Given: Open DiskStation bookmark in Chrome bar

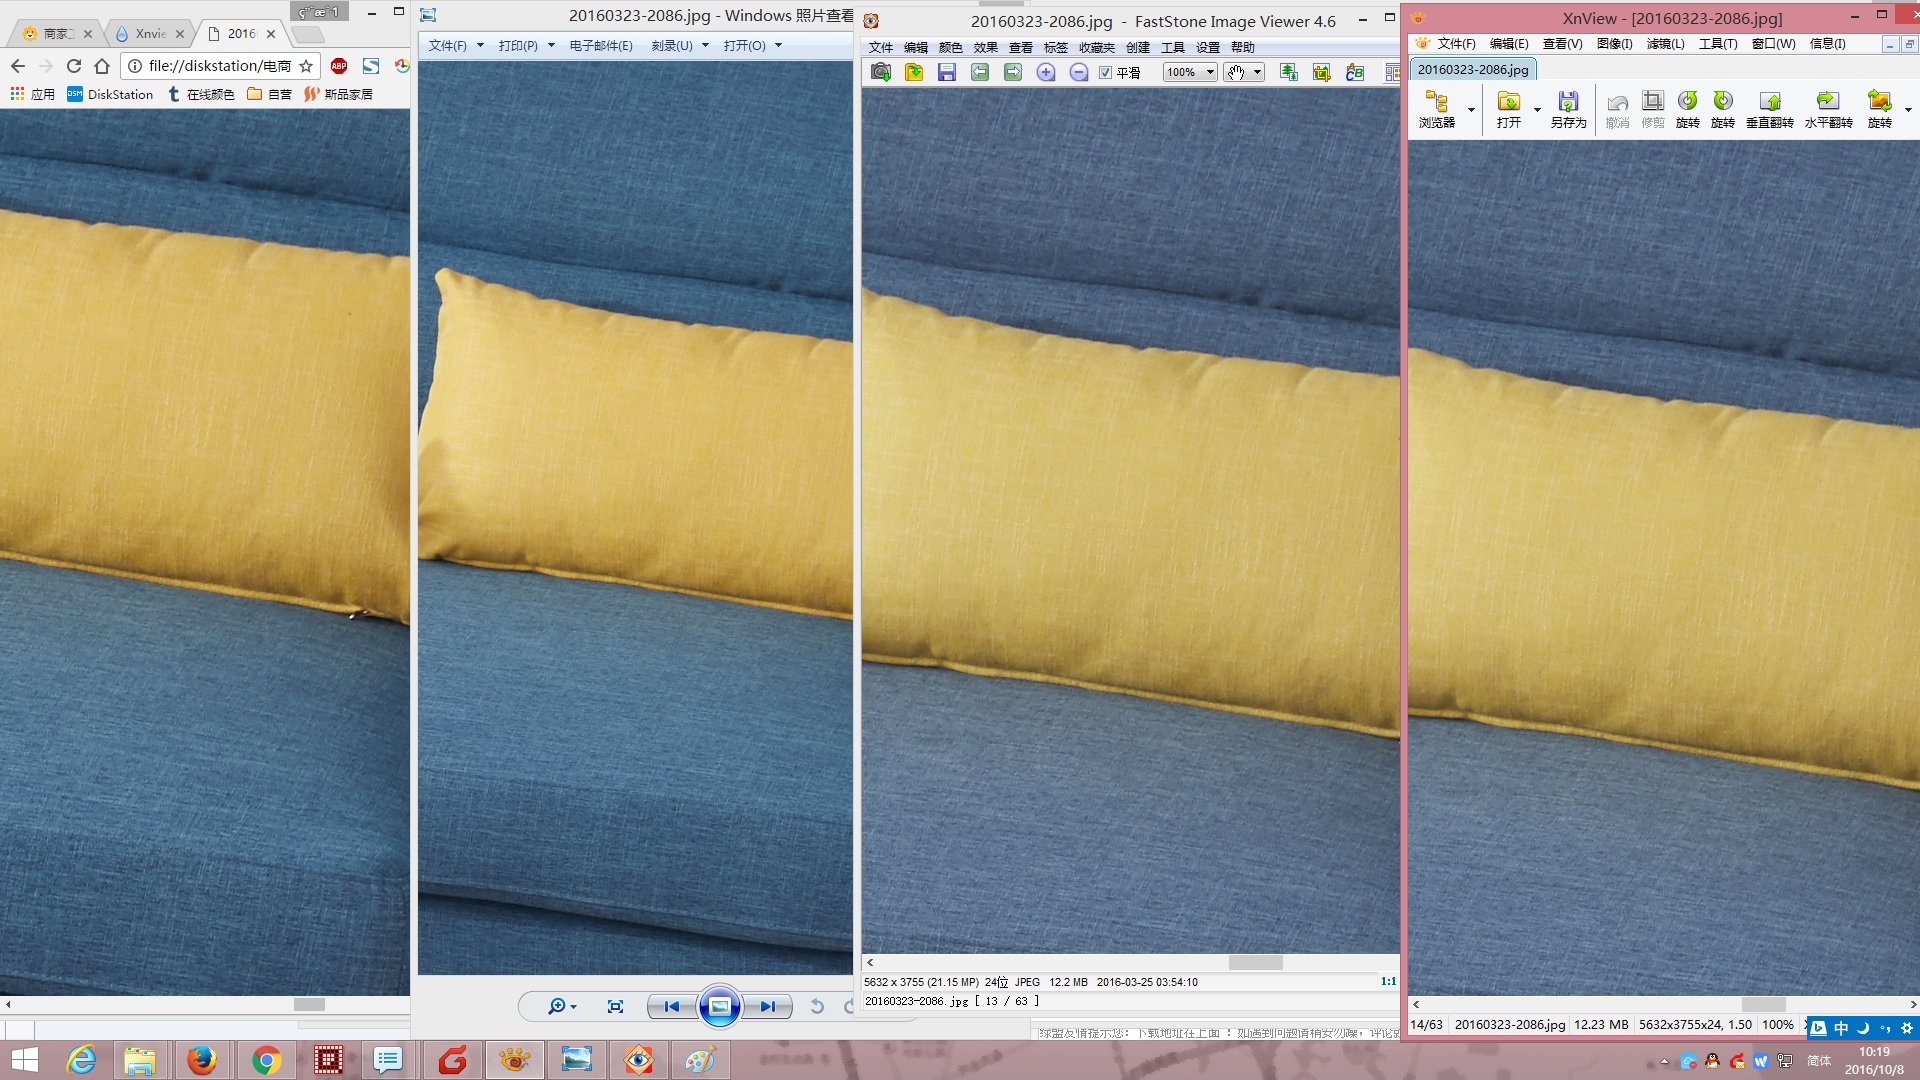Looking at the screenshot, I should [110, 94].
